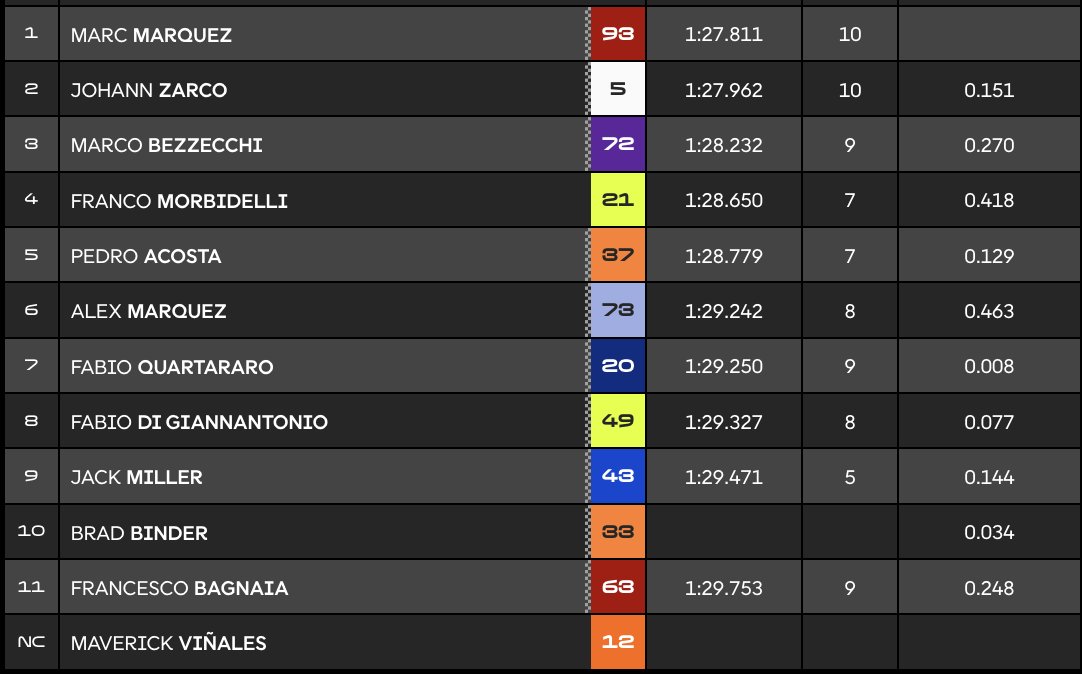
Task: Click the Fabio Quartararo rider name
Action: pos(172,367)
